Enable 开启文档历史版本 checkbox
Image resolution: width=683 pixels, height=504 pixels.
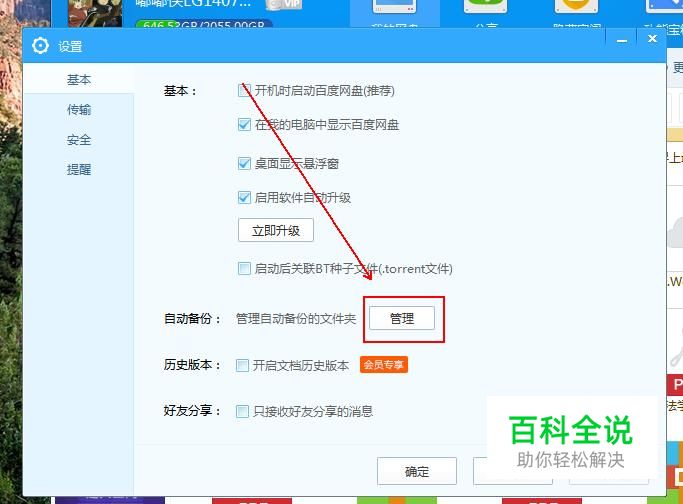tap(242, 365)
